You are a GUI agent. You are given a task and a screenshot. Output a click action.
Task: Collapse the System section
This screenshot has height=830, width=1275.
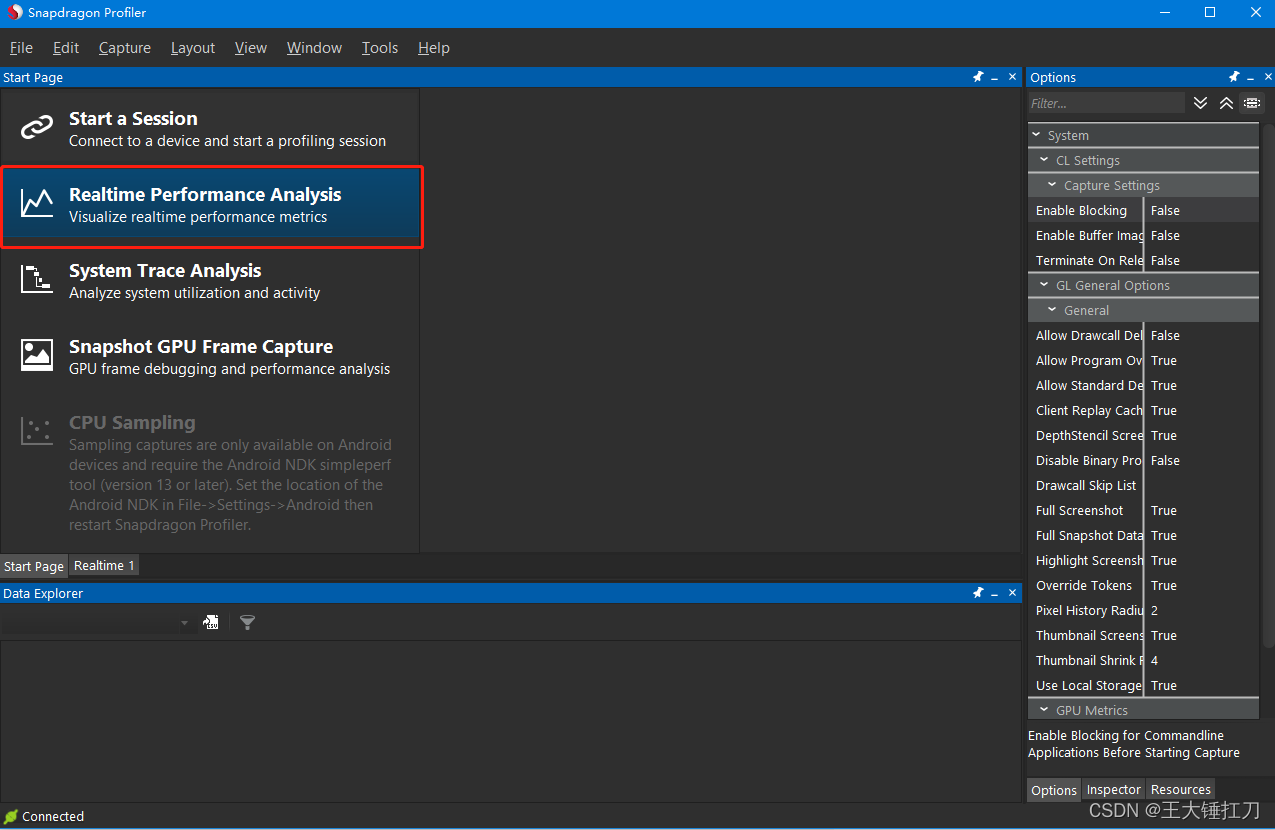point(1036,135)
